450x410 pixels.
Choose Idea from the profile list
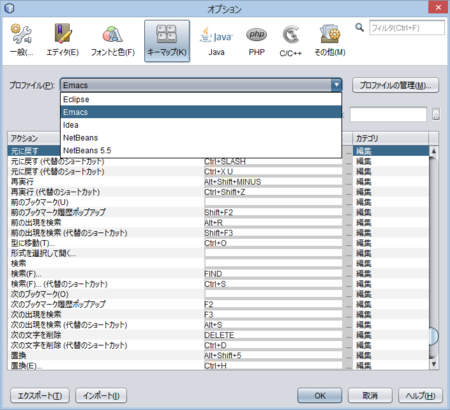201,125
